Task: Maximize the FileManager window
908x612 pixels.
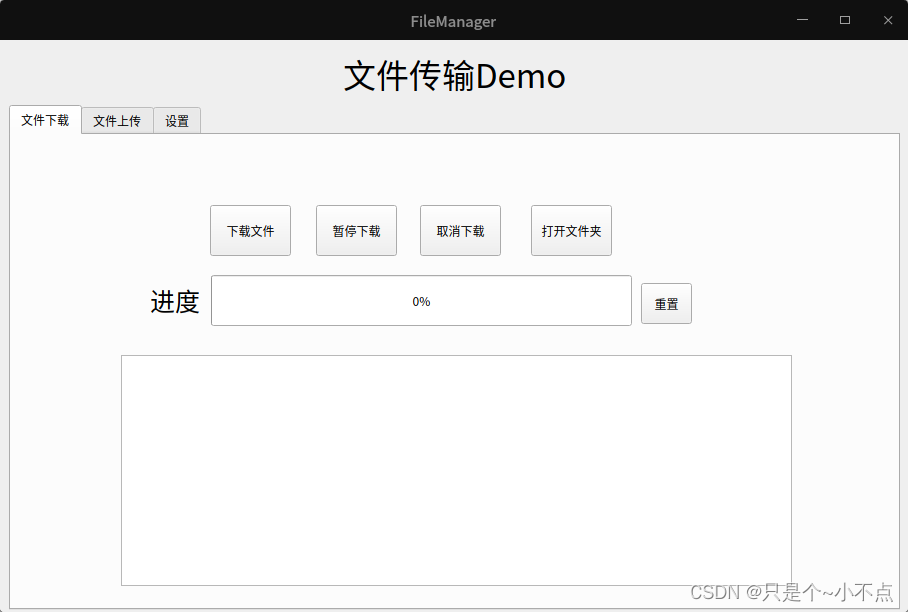Action: pos(845,20)
